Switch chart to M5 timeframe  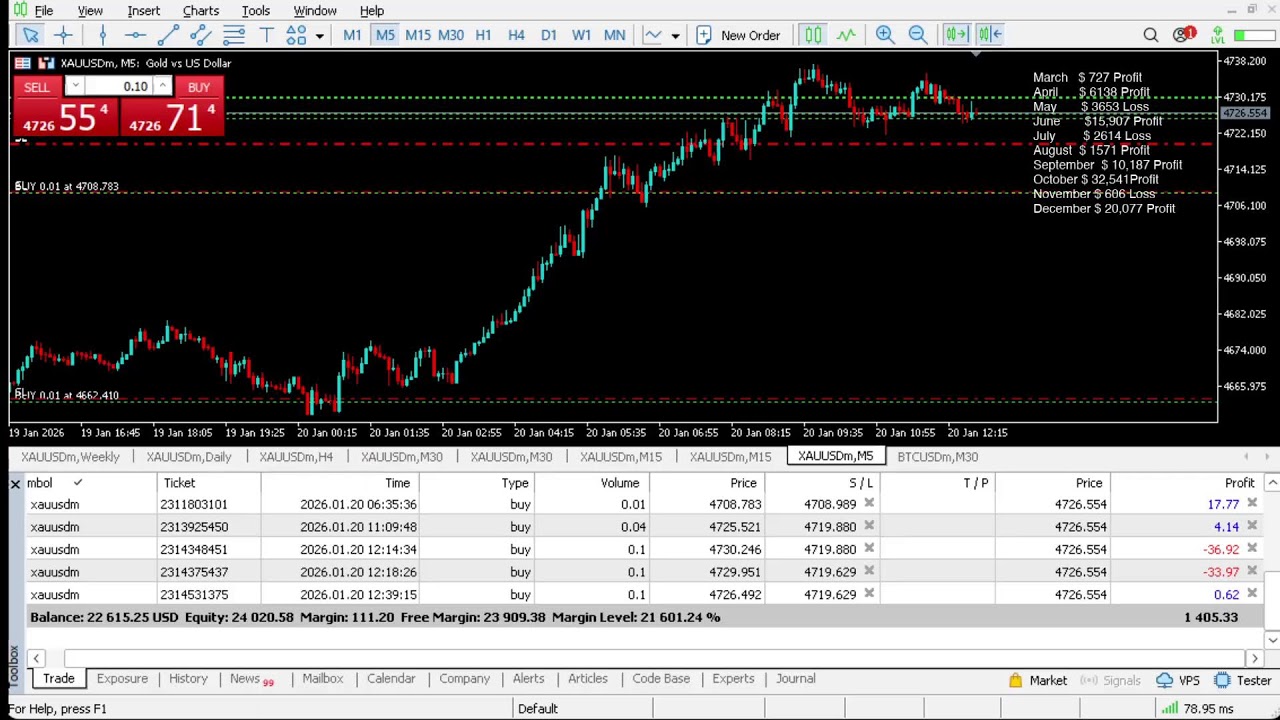[385, 35]
